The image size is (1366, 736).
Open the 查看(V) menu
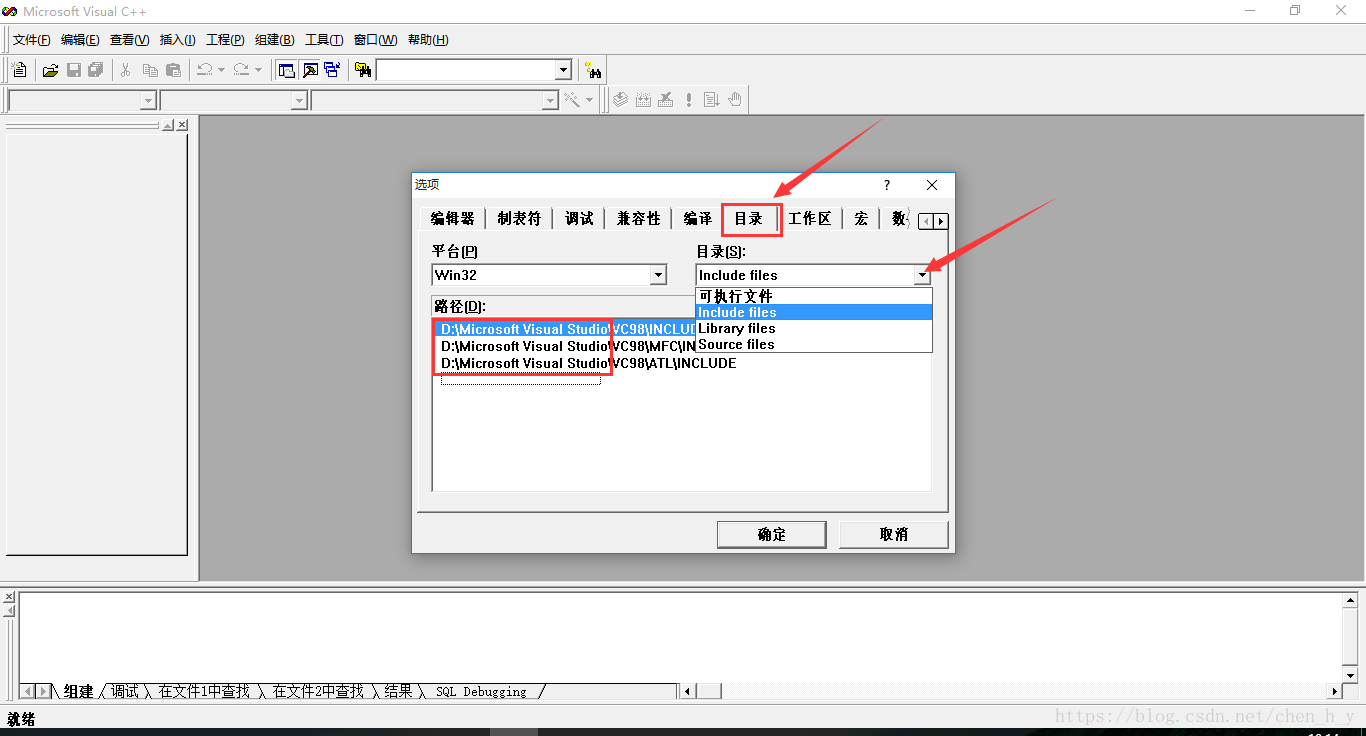(129, 40)
